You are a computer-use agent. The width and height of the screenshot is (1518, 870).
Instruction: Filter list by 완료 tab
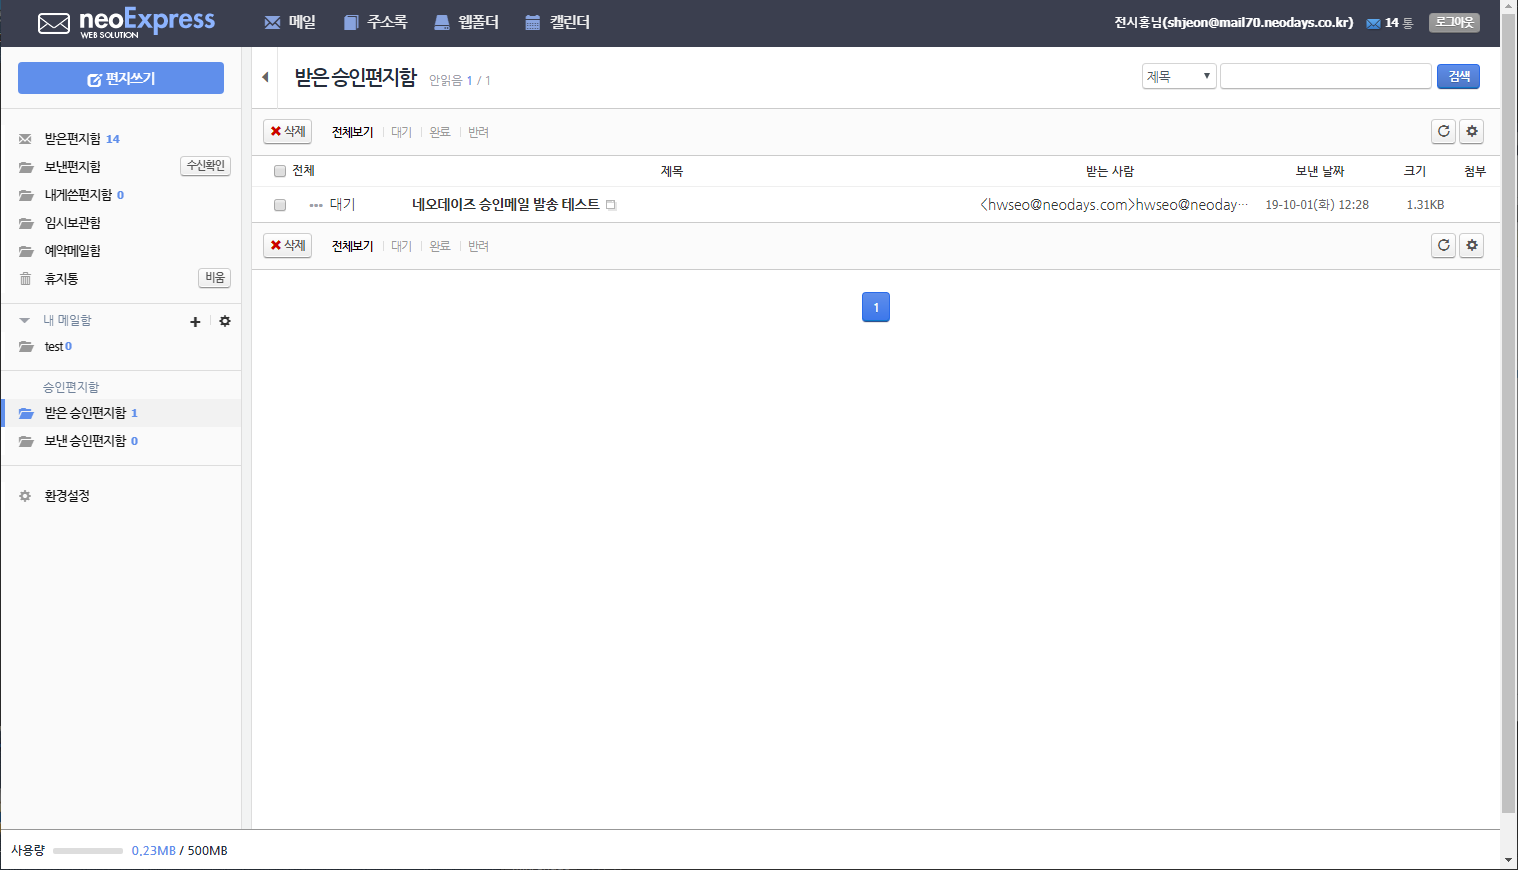440,132
